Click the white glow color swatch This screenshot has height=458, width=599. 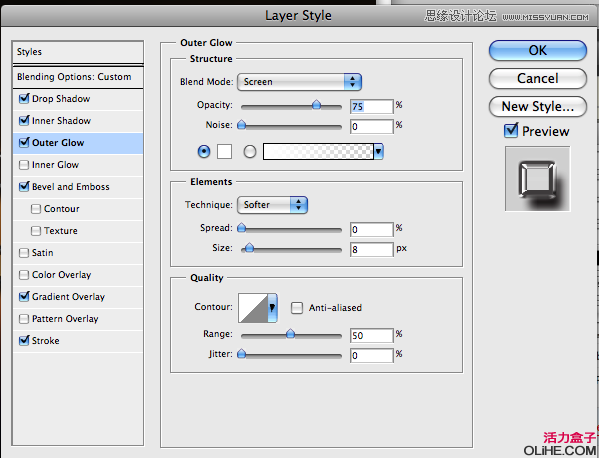pyautogui.click(x=224, y=152)
